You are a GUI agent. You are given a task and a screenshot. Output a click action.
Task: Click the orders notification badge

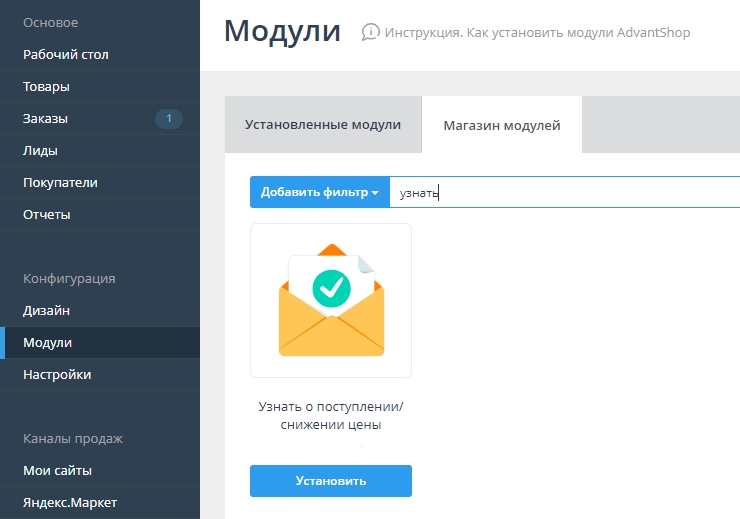(168, 119)
